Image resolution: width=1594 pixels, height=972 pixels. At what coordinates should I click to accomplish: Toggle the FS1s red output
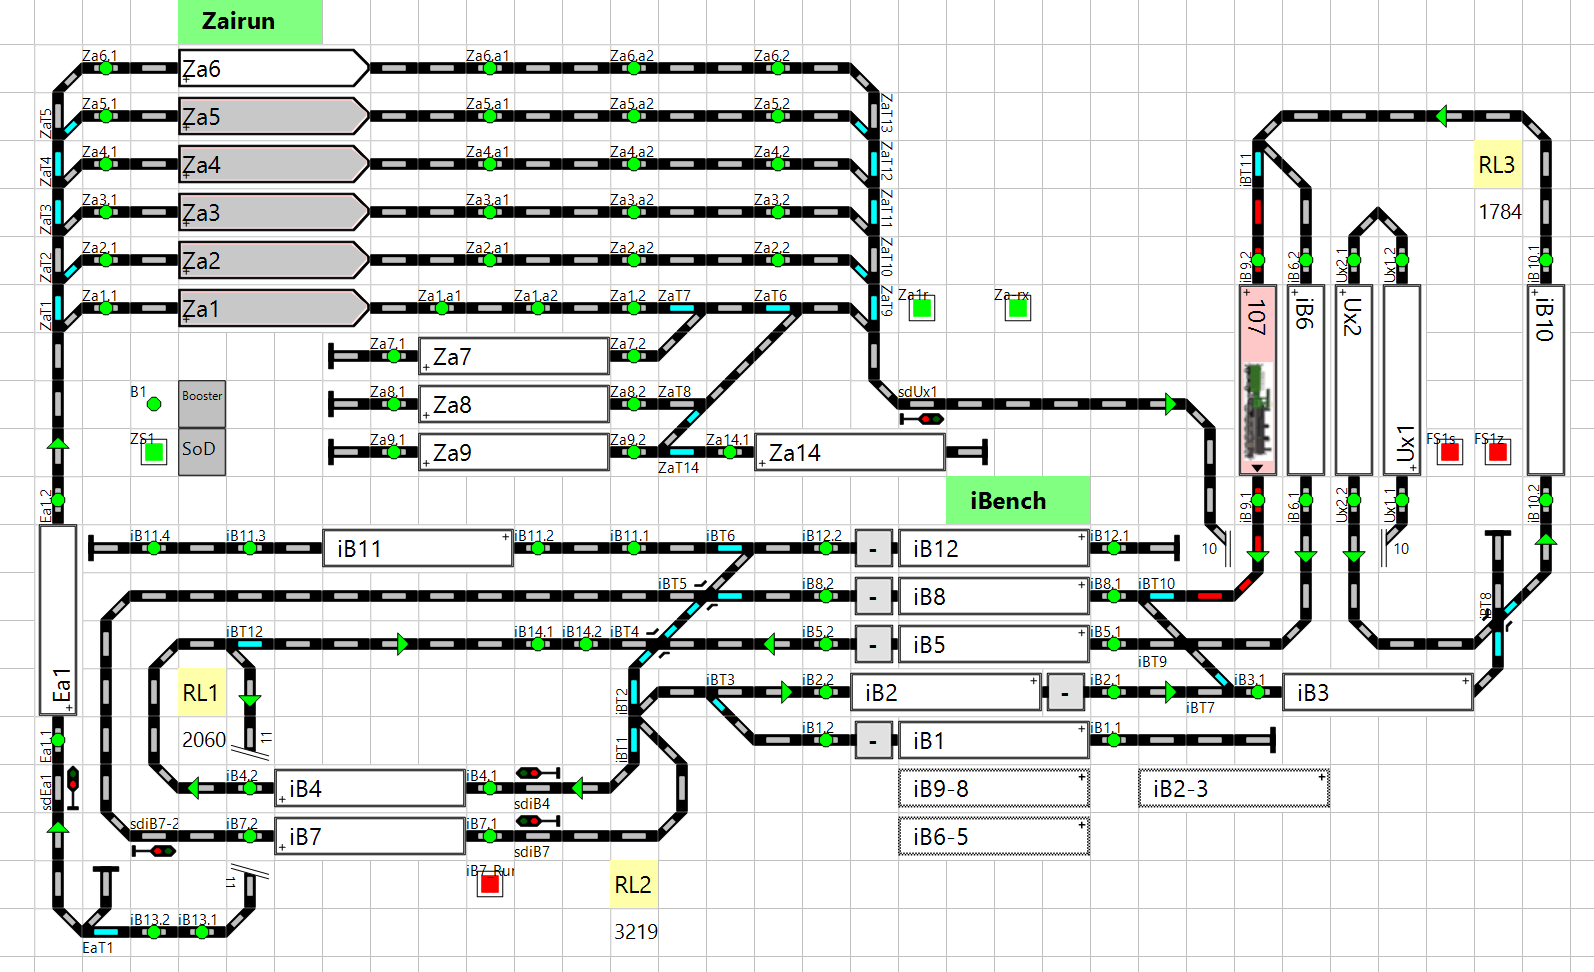click(1449, 452)
